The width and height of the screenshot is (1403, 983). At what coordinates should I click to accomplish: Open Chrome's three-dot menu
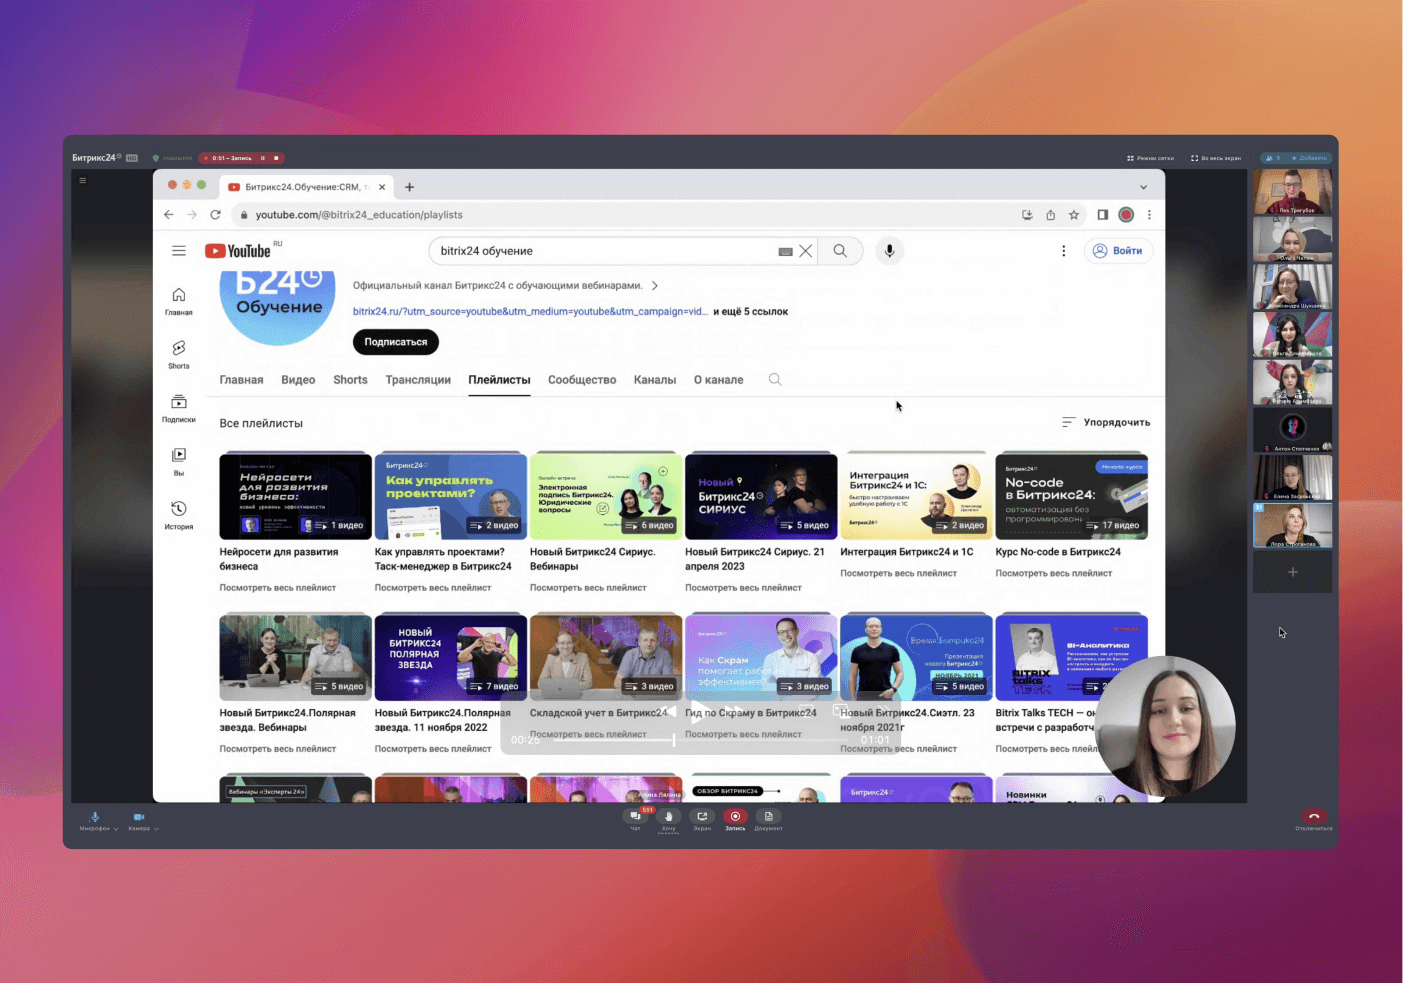click(x=1149, y=215)
